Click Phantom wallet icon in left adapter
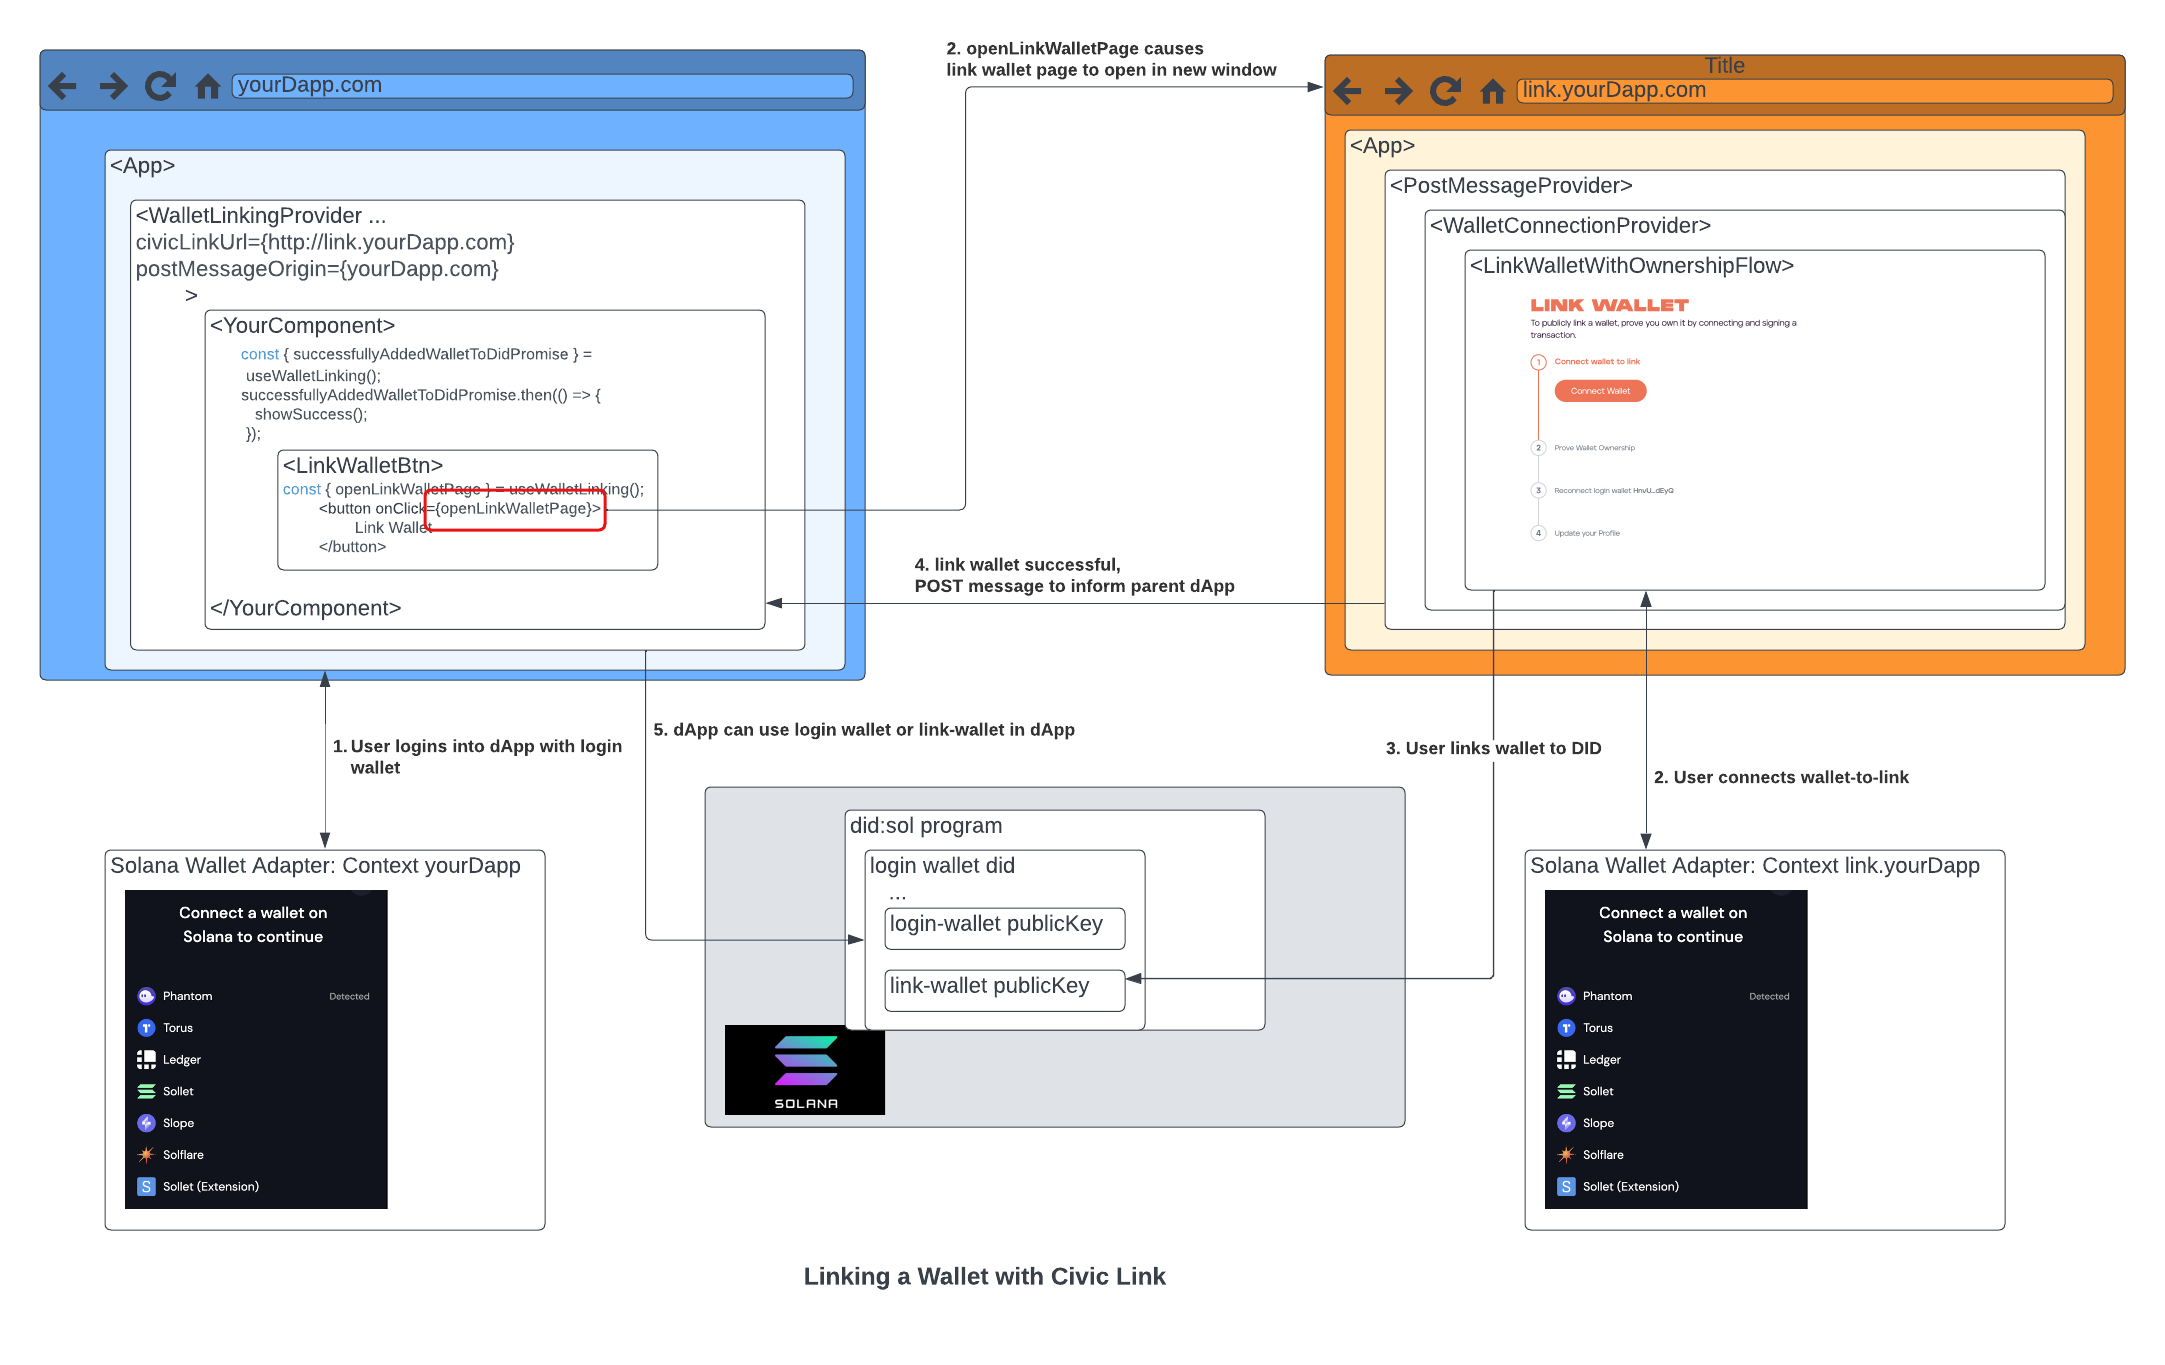 tap(146, 996)
